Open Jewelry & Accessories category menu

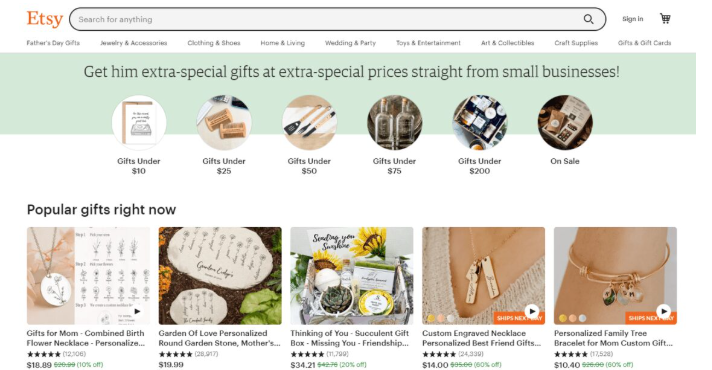pos(134,43)
